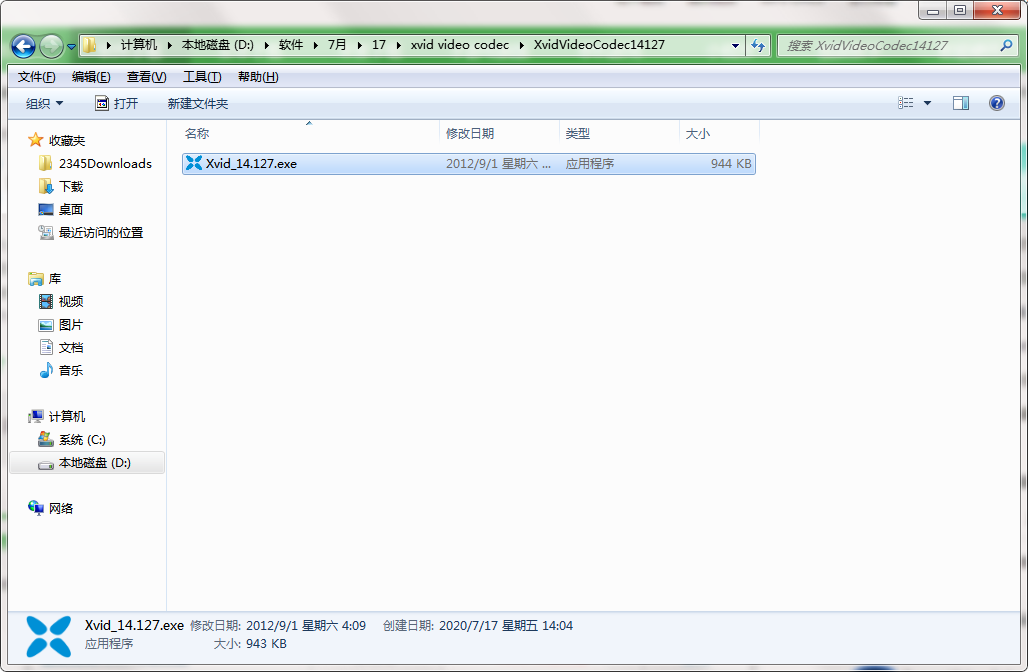Click the 收藏夹 star icon
The height and width of the screenshot is (672, 1028).
point(35,140)
